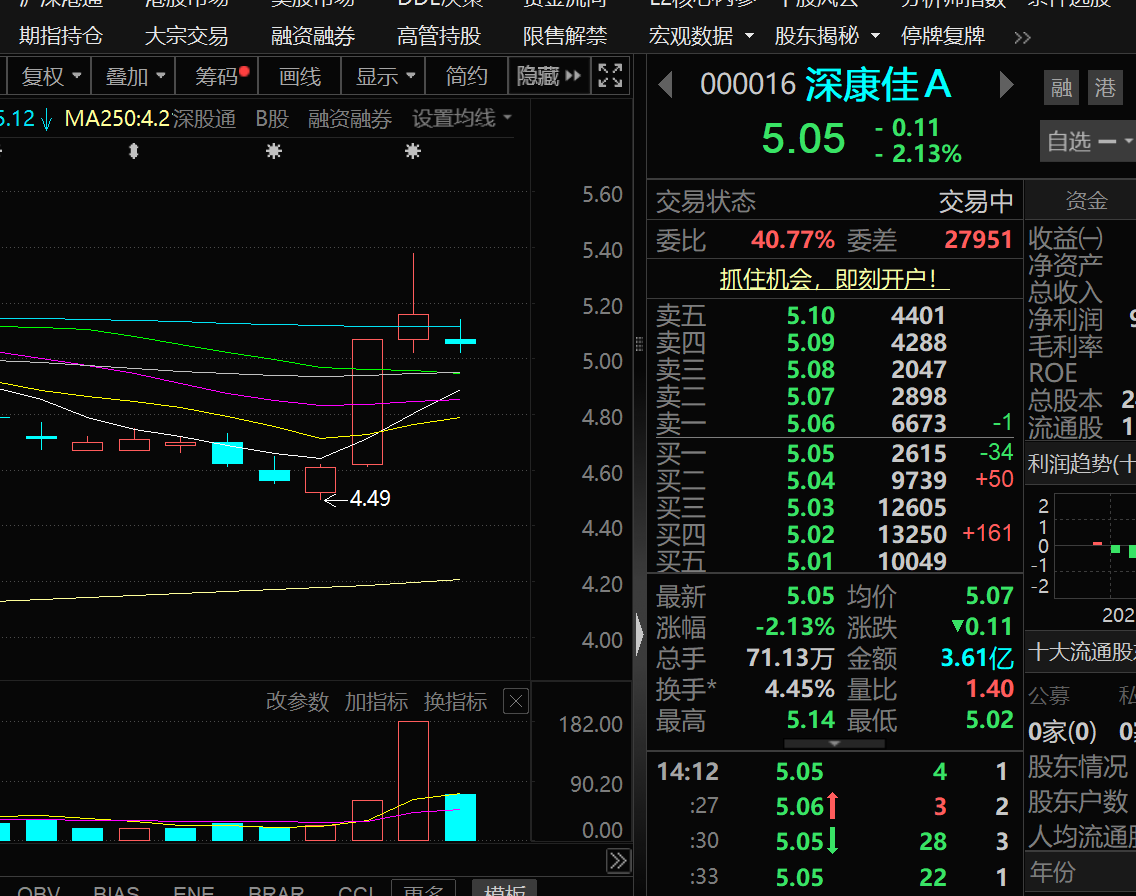
Task: Click the B股 tag
Action: click(272, 118)
